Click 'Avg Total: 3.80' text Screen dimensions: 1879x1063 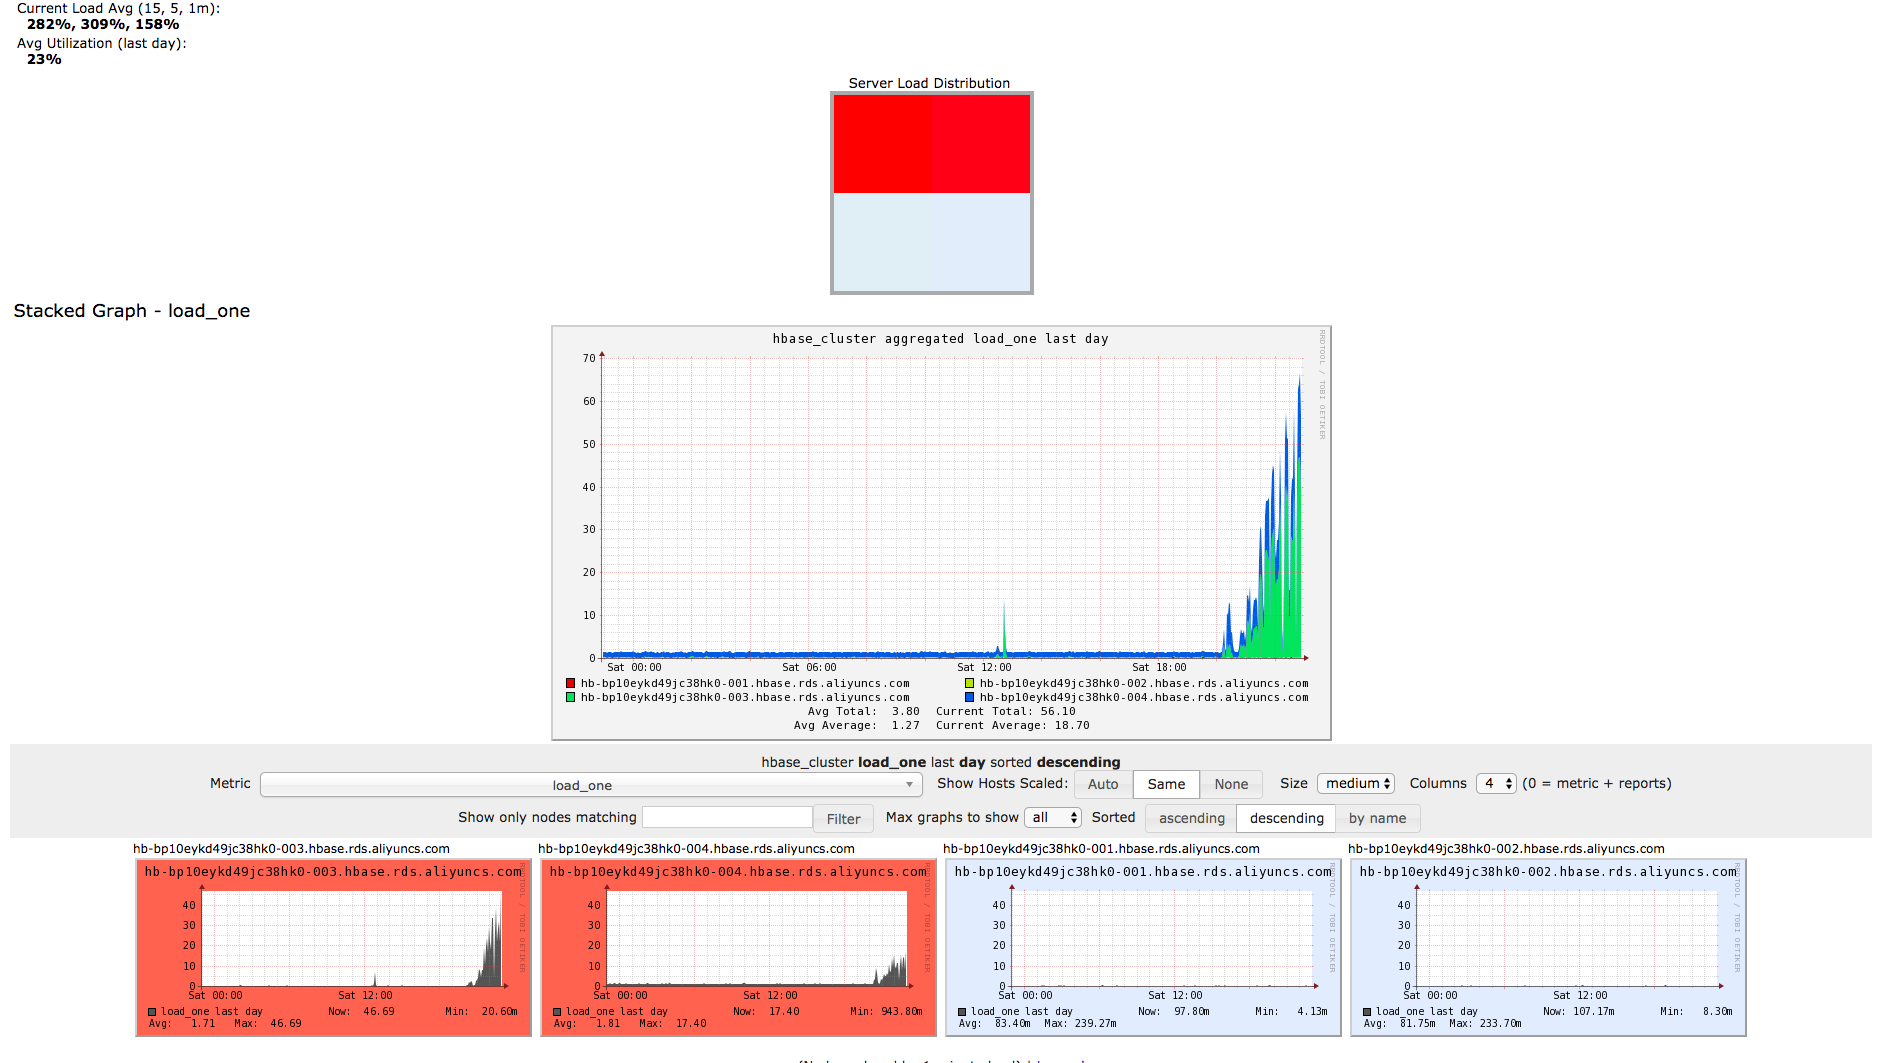coord(864,712)
